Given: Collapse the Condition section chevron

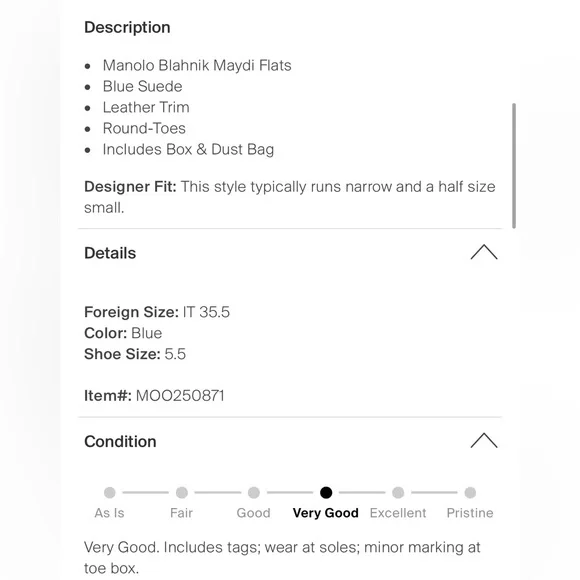Looking at the screenshot, I should point(484,441).
